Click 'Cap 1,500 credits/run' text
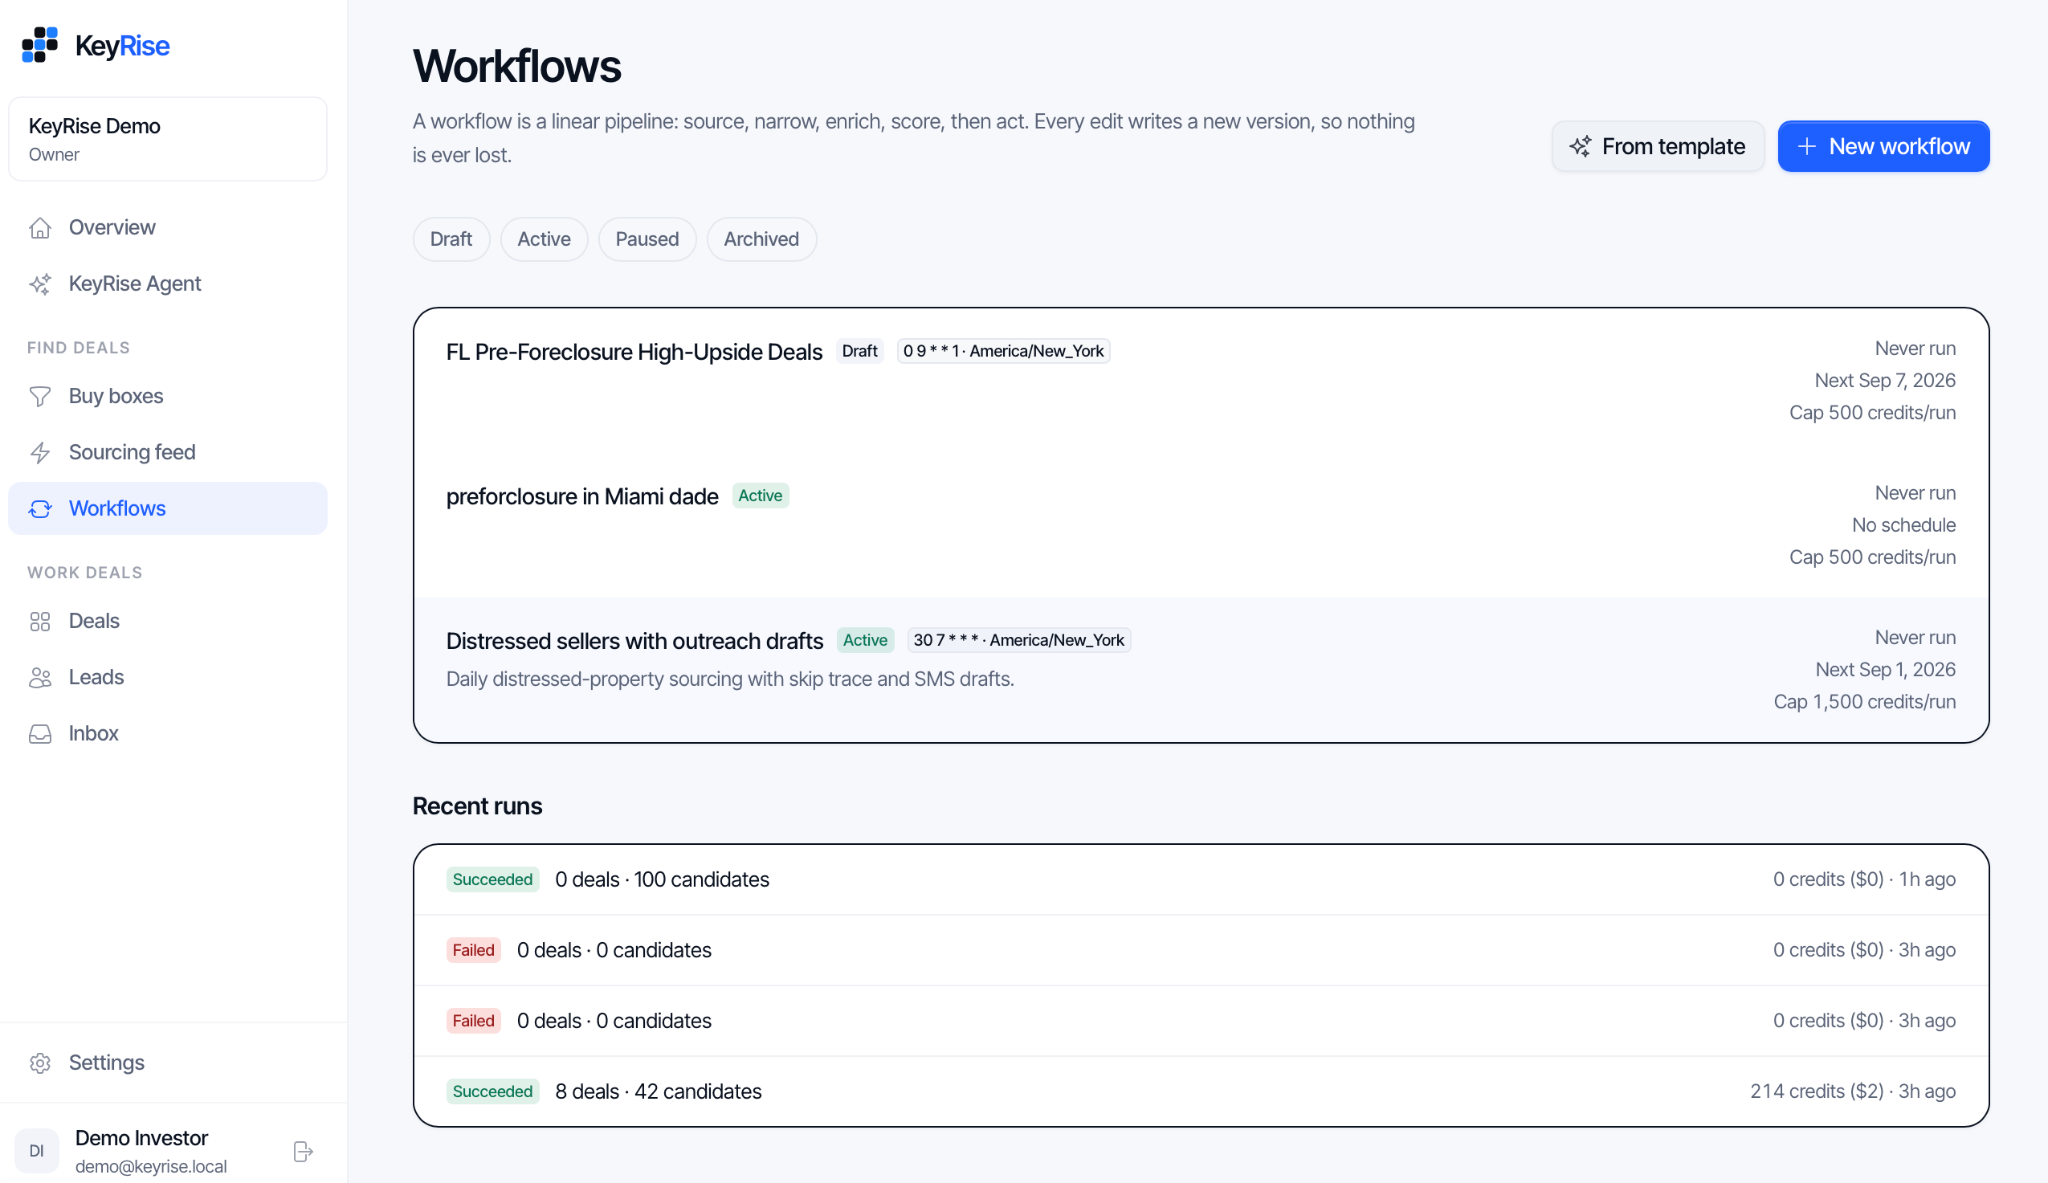 (1864, 702)
